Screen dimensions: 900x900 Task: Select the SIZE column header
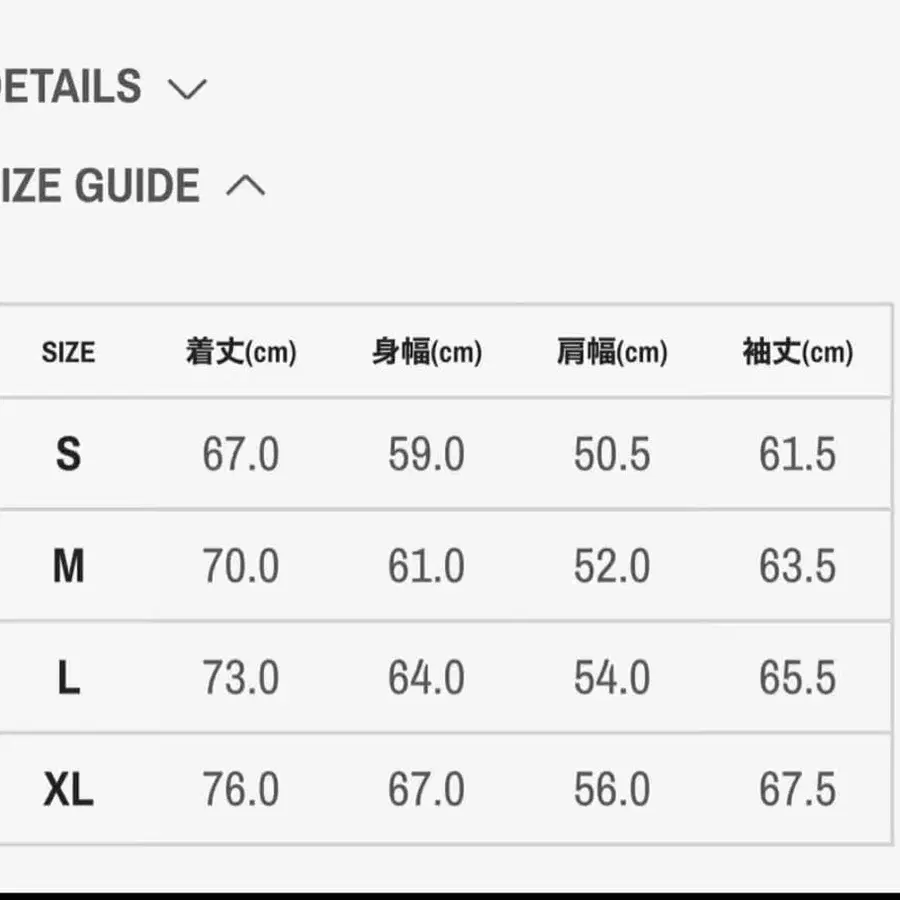(x=68, y=352)
